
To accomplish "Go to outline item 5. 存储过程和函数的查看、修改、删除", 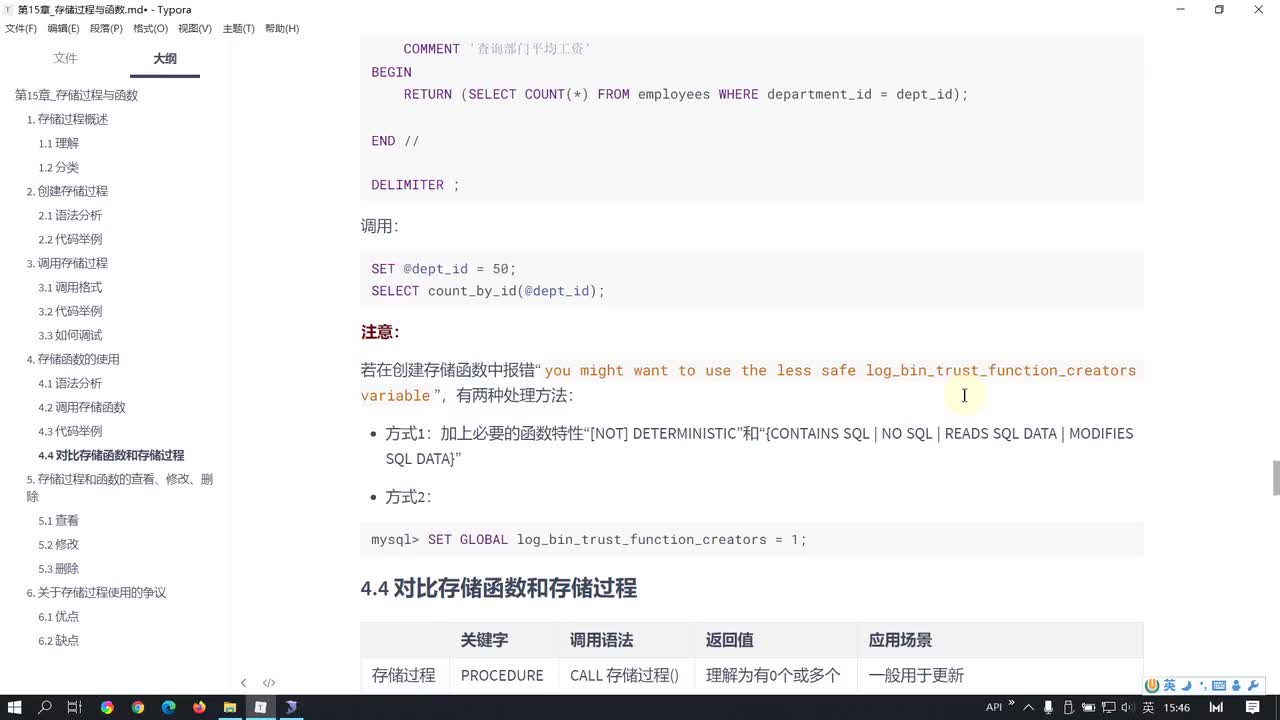I will pyautogui.click(x=119, y=487).
